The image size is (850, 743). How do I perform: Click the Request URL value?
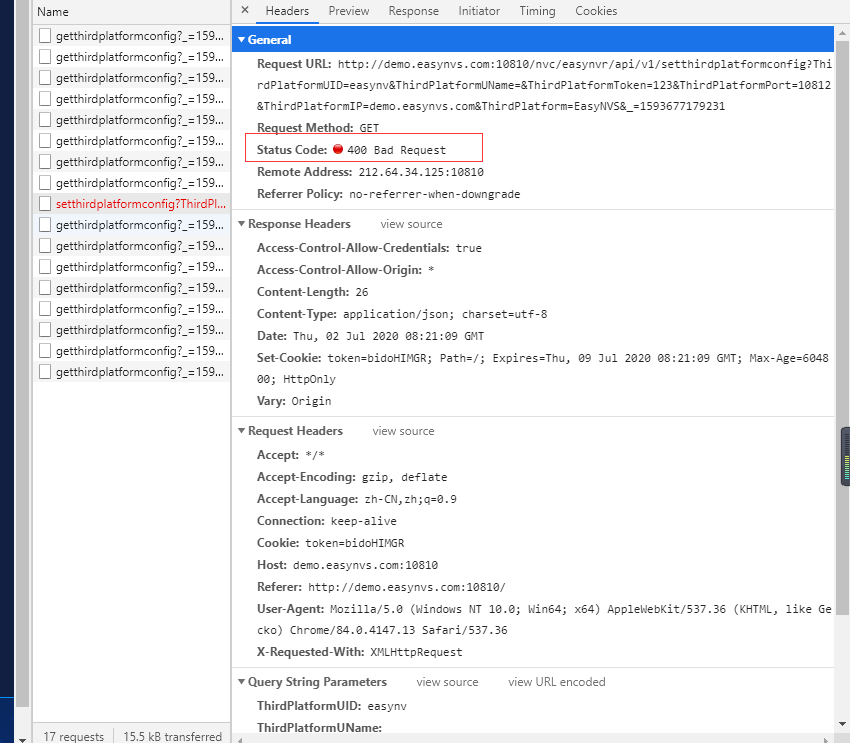[544, 85]
